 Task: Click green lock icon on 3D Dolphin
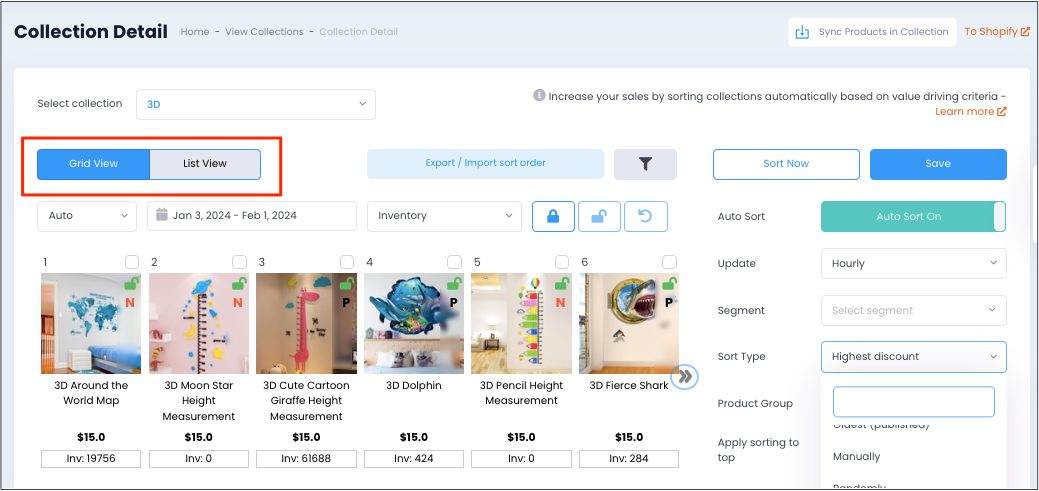coord(454,284)
